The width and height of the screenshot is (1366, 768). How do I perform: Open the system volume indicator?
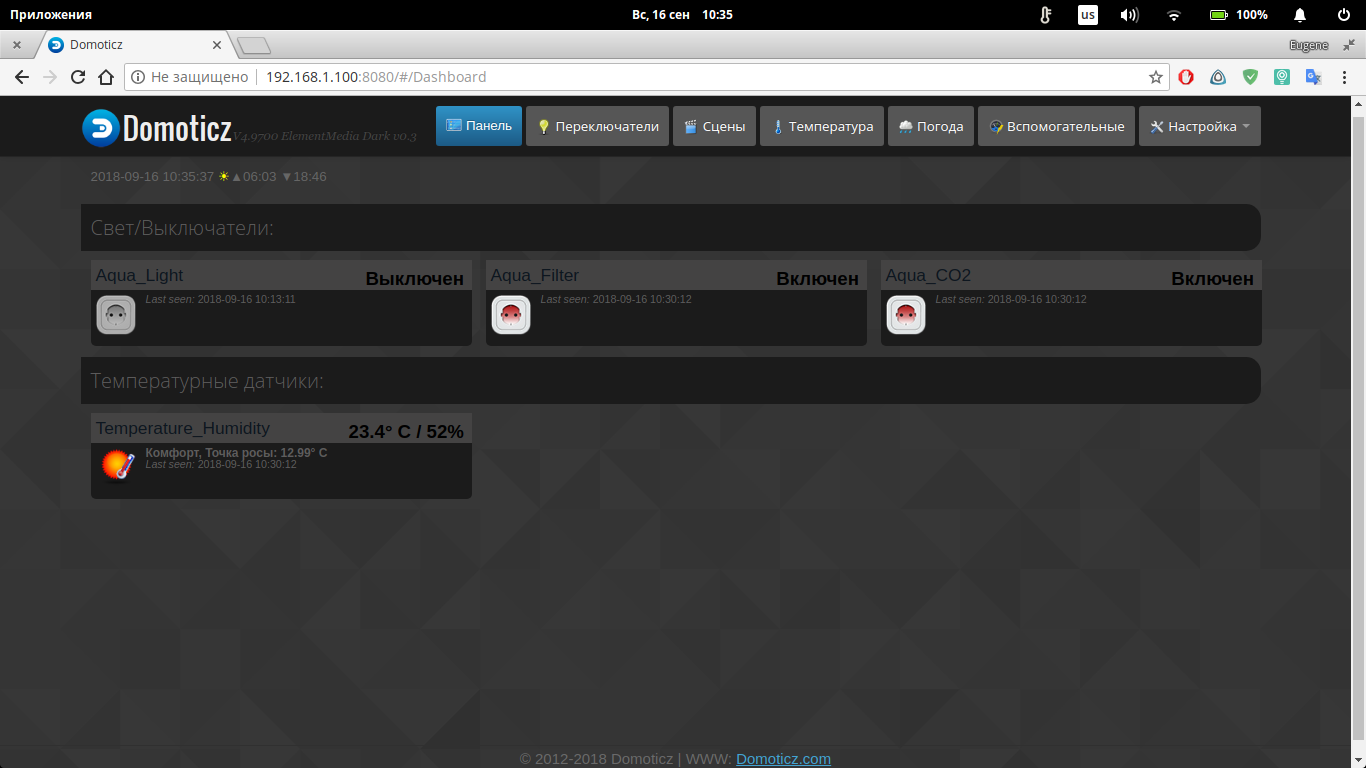[1129, 15]
